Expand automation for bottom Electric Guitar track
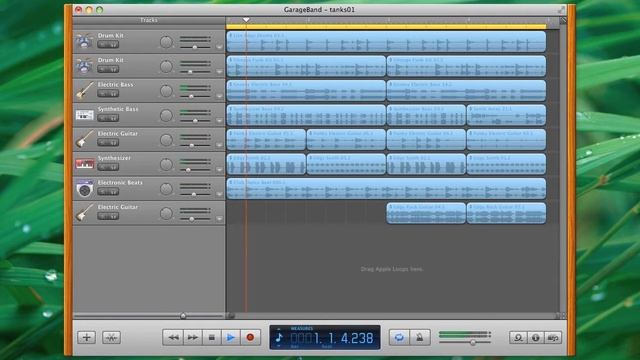The width and height of the screenshot is (640, 360). (x=219, y=219)
